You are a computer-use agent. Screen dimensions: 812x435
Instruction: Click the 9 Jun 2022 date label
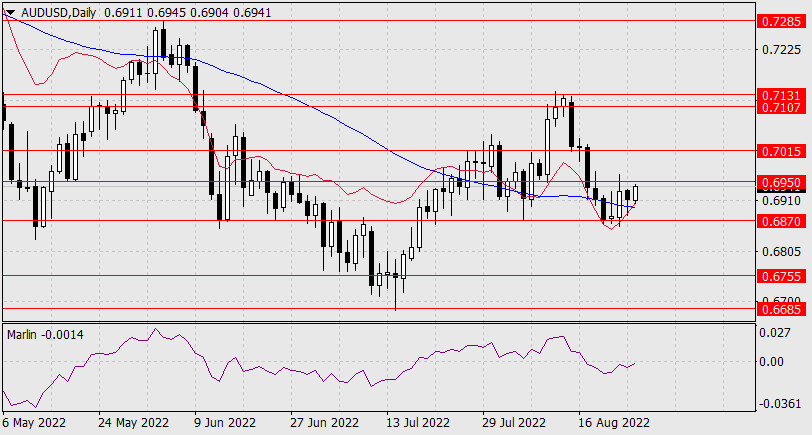click(x=223, y=424)
